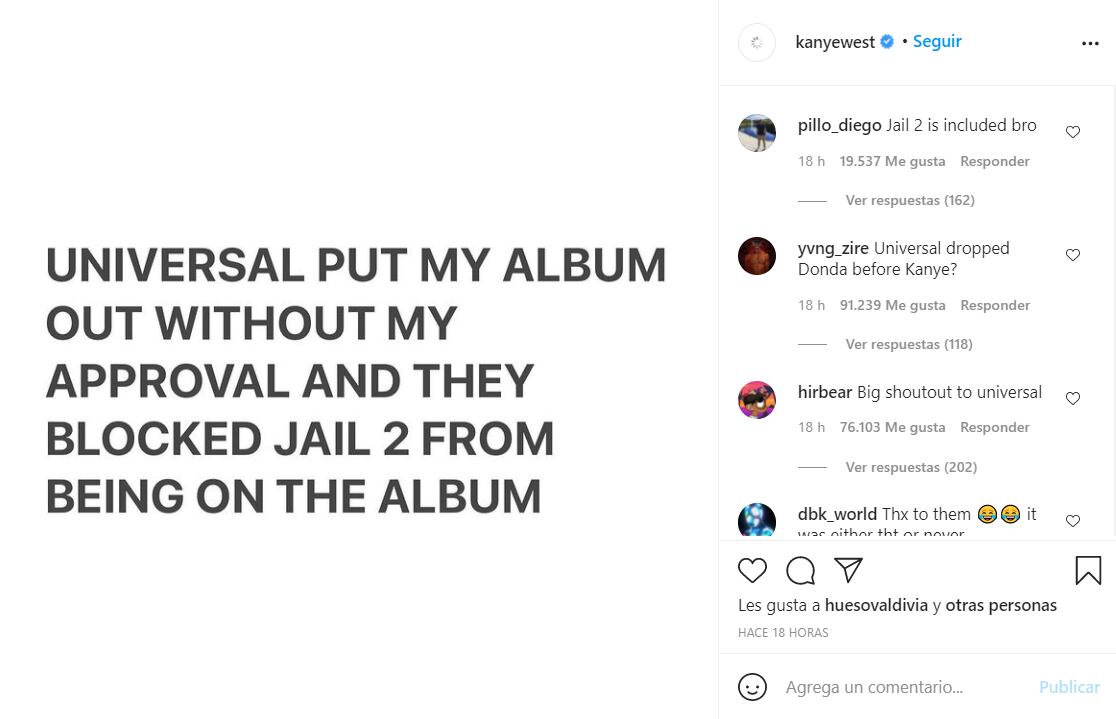This screenshot has width=1116, height=719.
Task: Save the post with the bookmark icon
Action: pos(1088,570)
